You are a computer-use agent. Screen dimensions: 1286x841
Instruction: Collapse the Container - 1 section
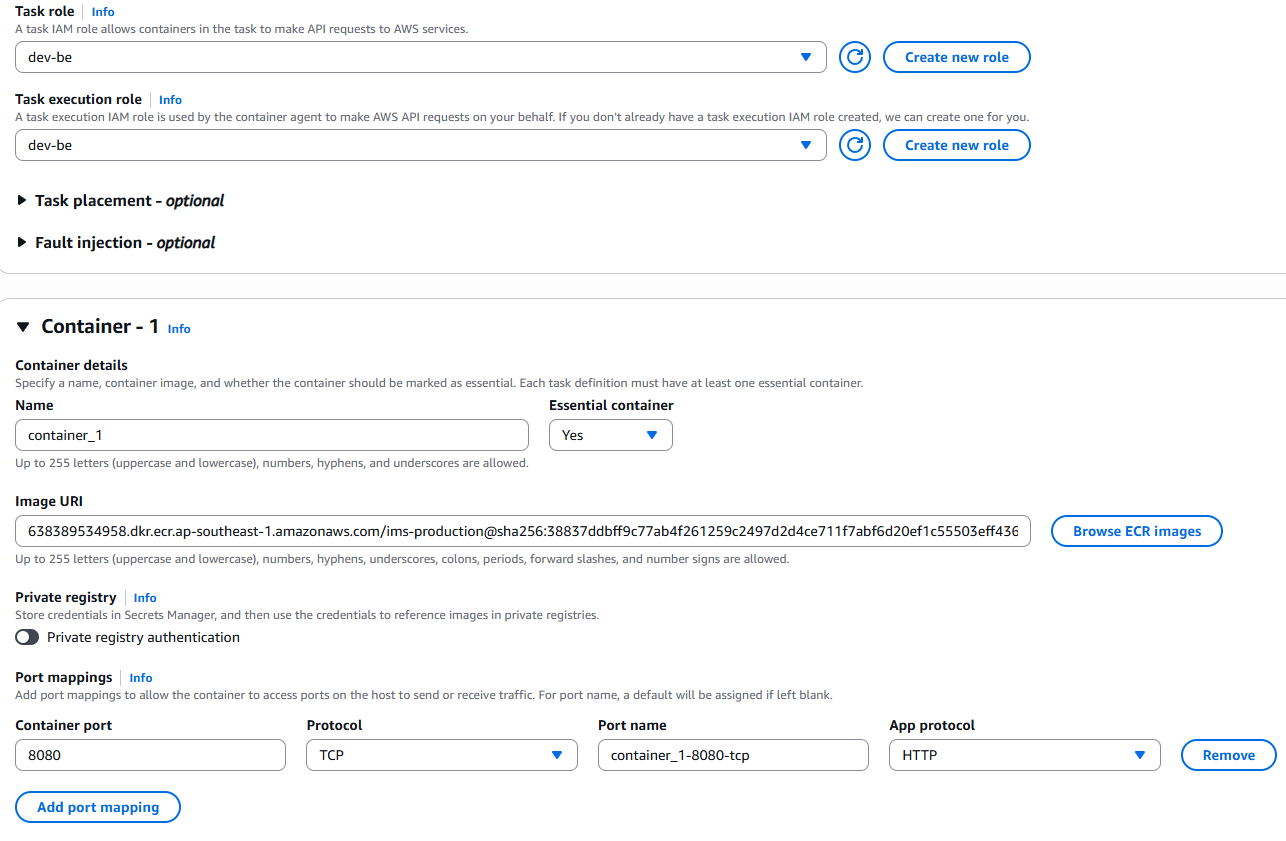(x=23, y=326)
